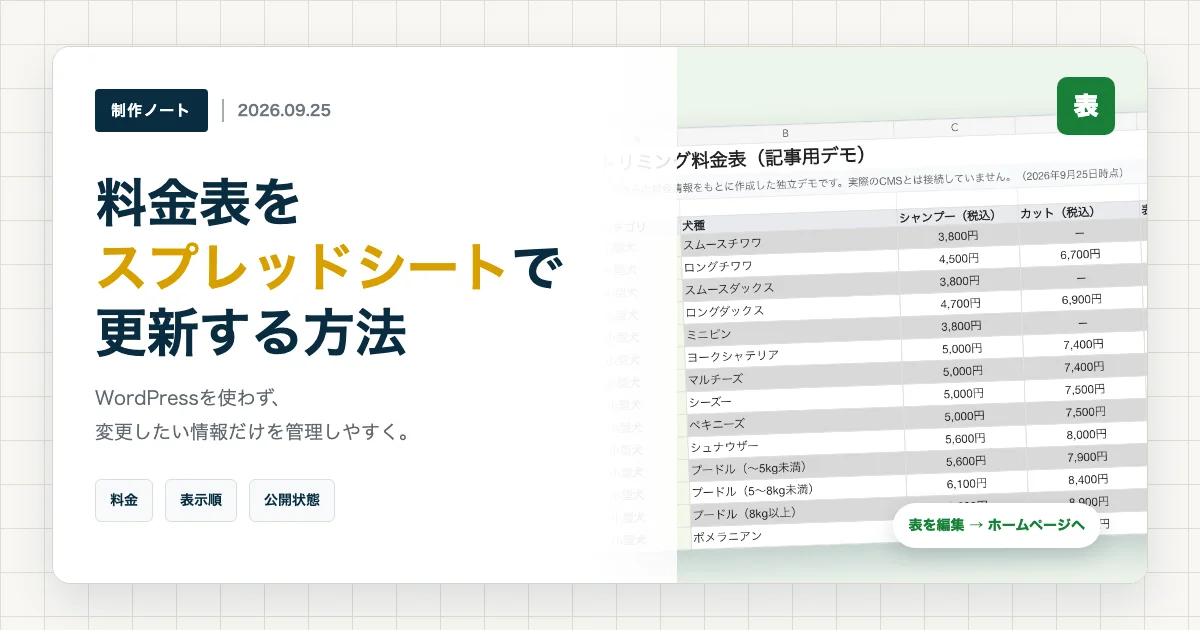Select the 表示順 tag
Viewport: 1200px width, 630px height.
pos(201,500)
